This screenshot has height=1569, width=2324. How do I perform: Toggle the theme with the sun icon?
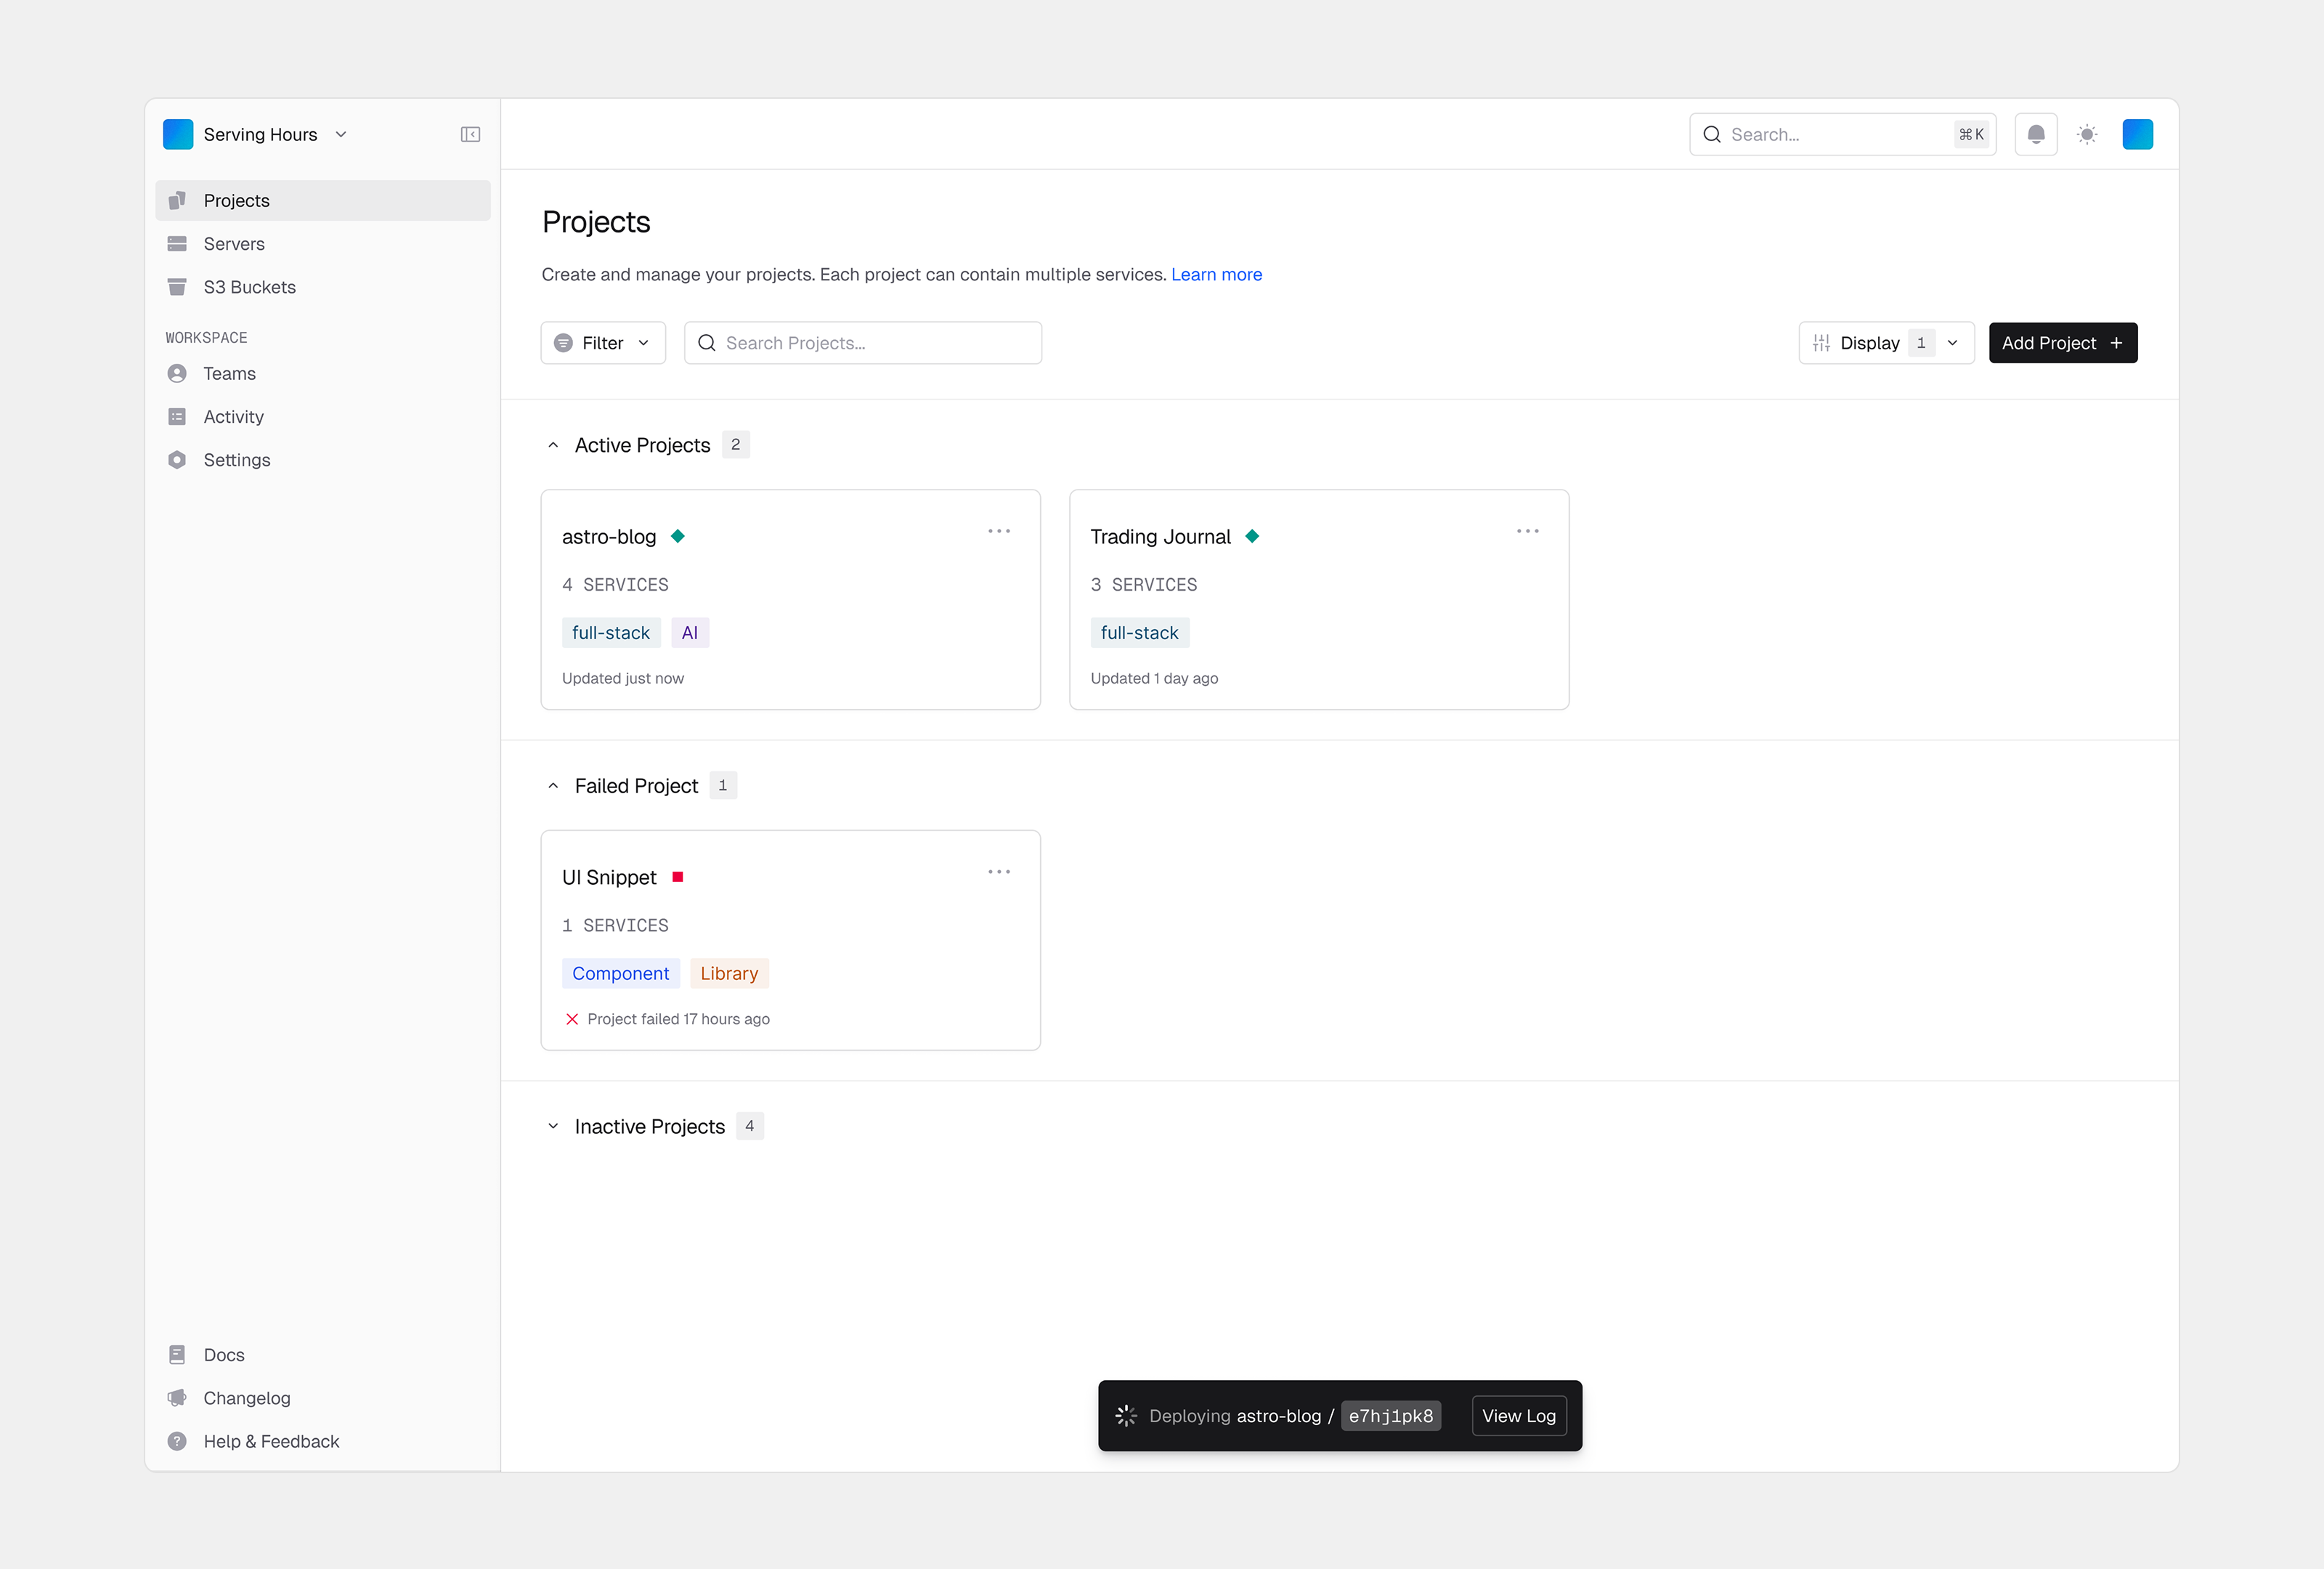(x=2087, y=134)
